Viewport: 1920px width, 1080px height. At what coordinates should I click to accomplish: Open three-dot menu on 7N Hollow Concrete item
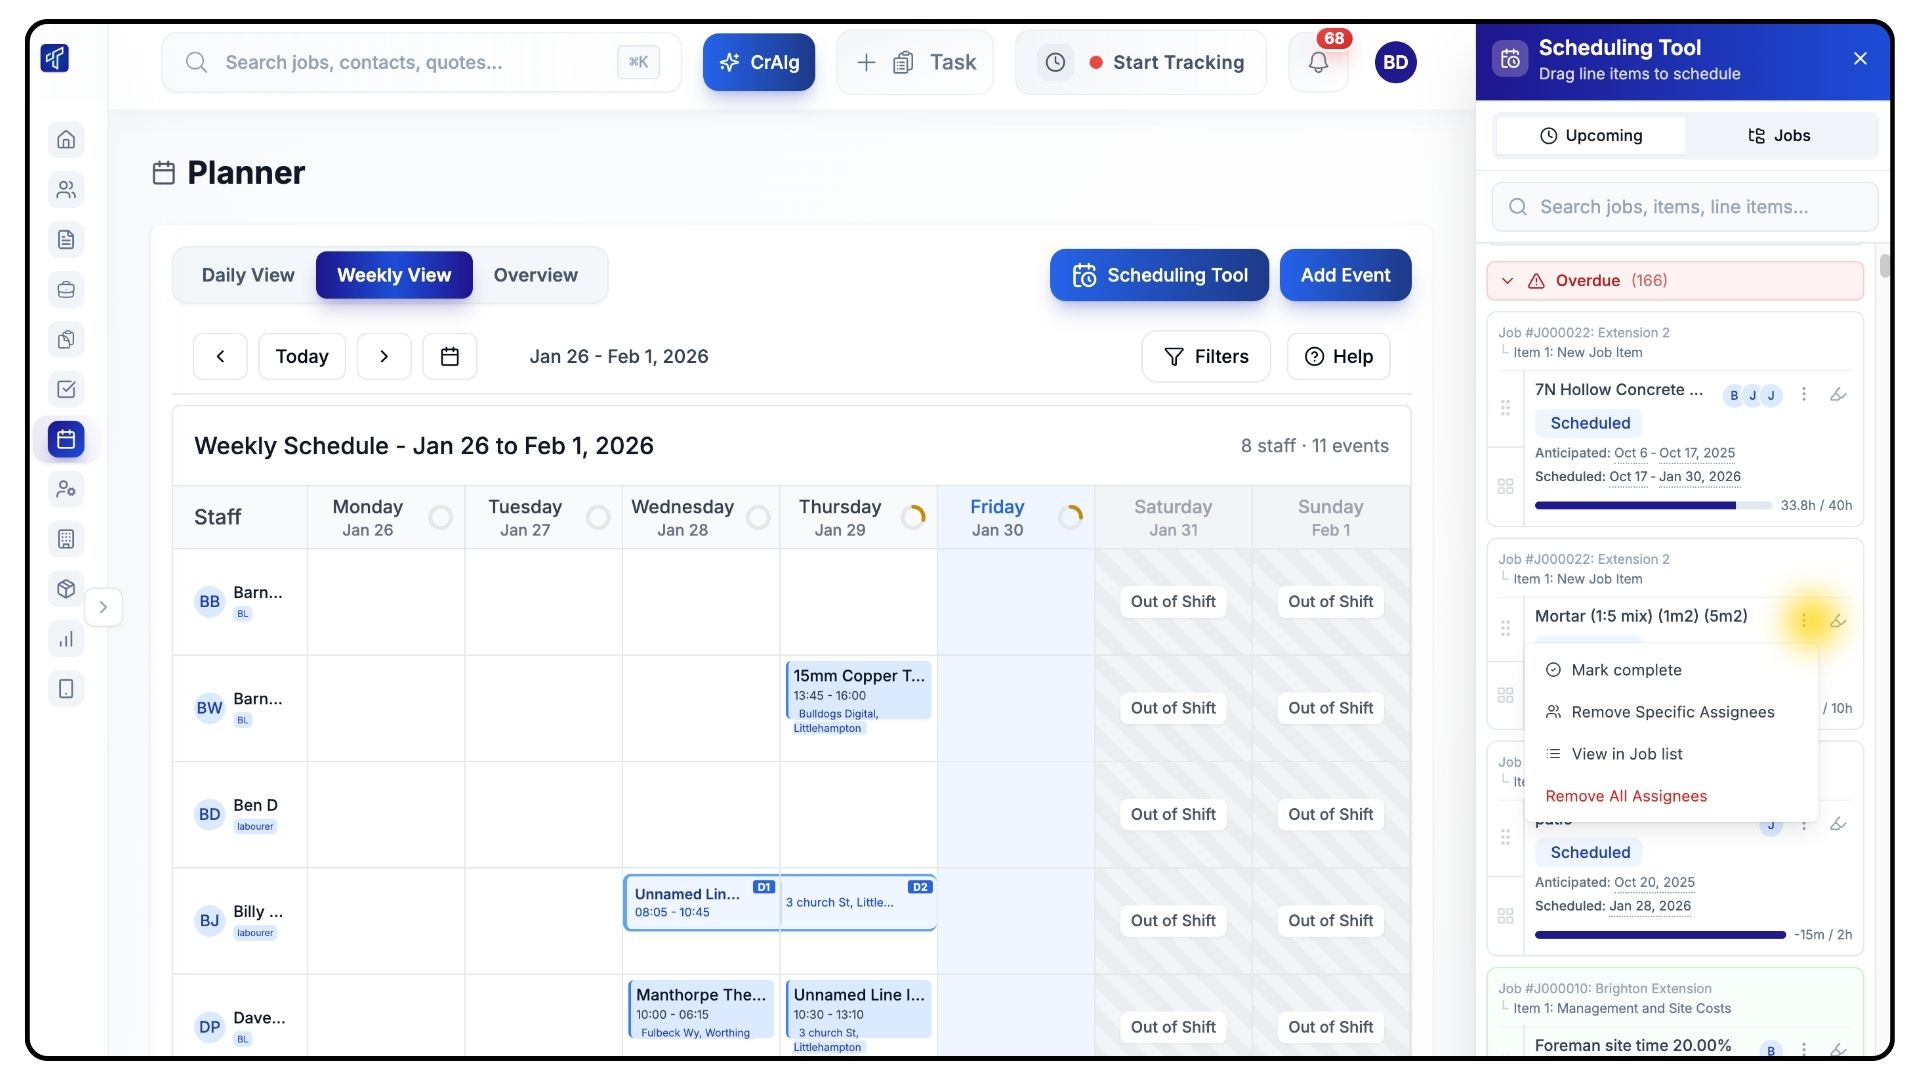[x=1804, y=394]
